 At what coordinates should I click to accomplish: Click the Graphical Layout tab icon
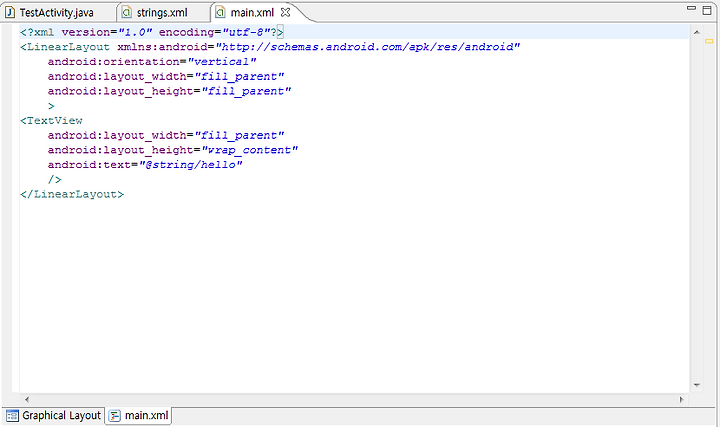[x=12, y=416]
